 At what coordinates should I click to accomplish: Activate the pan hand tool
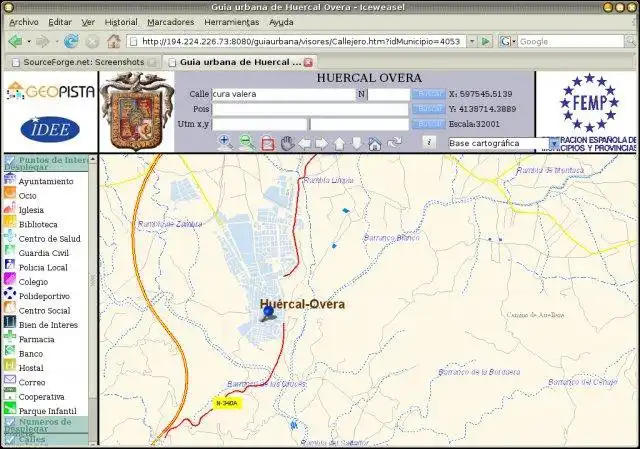(287, 143)
